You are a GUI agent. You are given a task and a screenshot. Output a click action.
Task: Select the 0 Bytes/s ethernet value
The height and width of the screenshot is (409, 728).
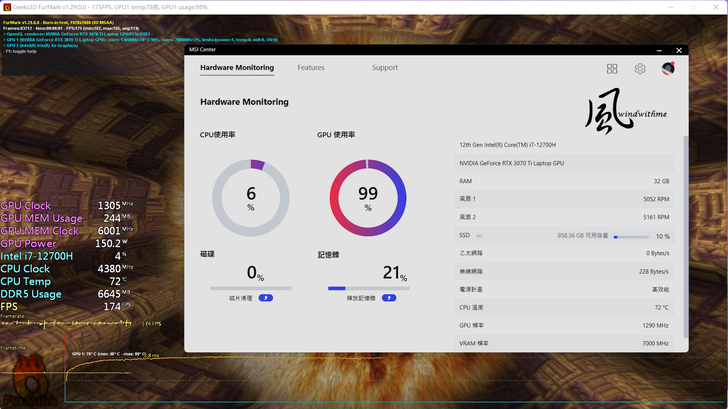pyautogui.click(x=657, y=253)
